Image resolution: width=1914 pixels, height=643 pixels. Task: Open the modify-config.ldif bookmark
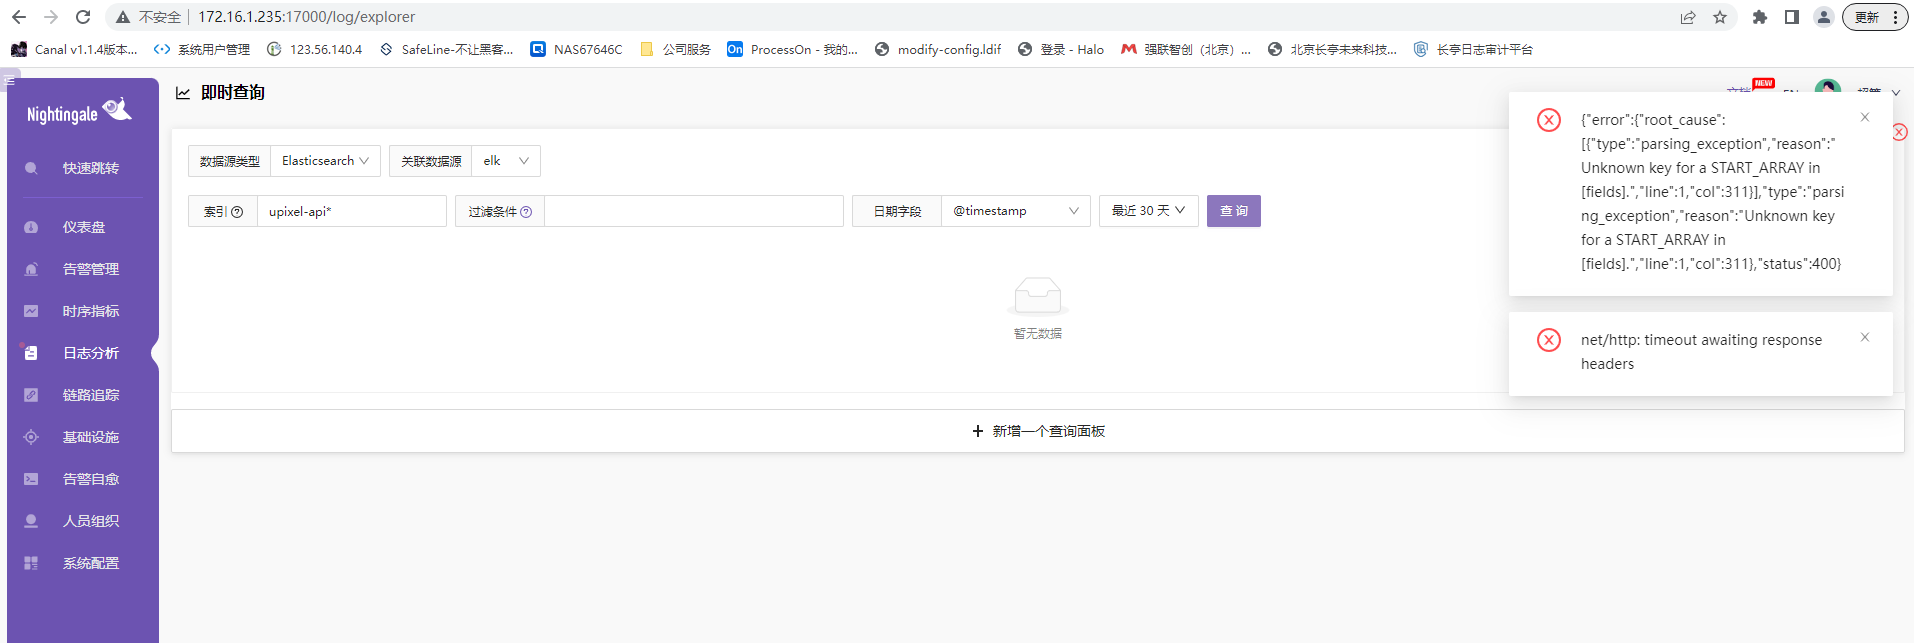(938, 49)
